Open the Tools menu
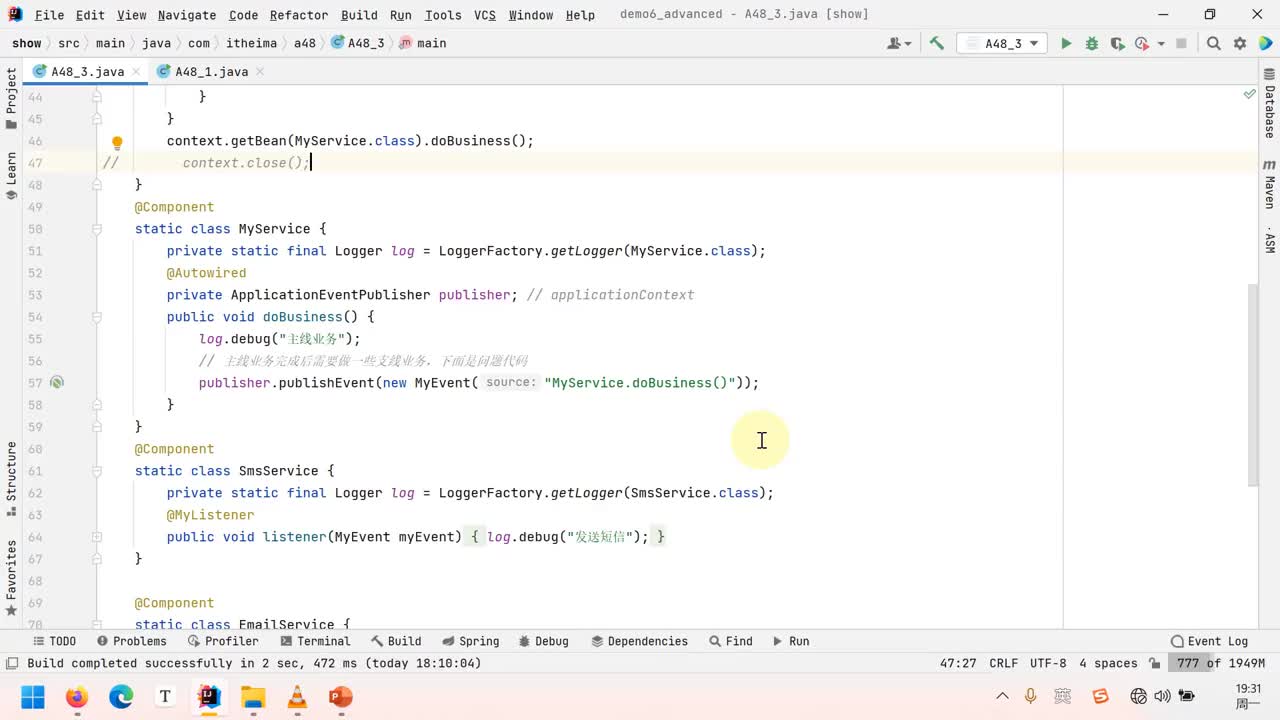The image size is (1280, 720). (443, 15)
